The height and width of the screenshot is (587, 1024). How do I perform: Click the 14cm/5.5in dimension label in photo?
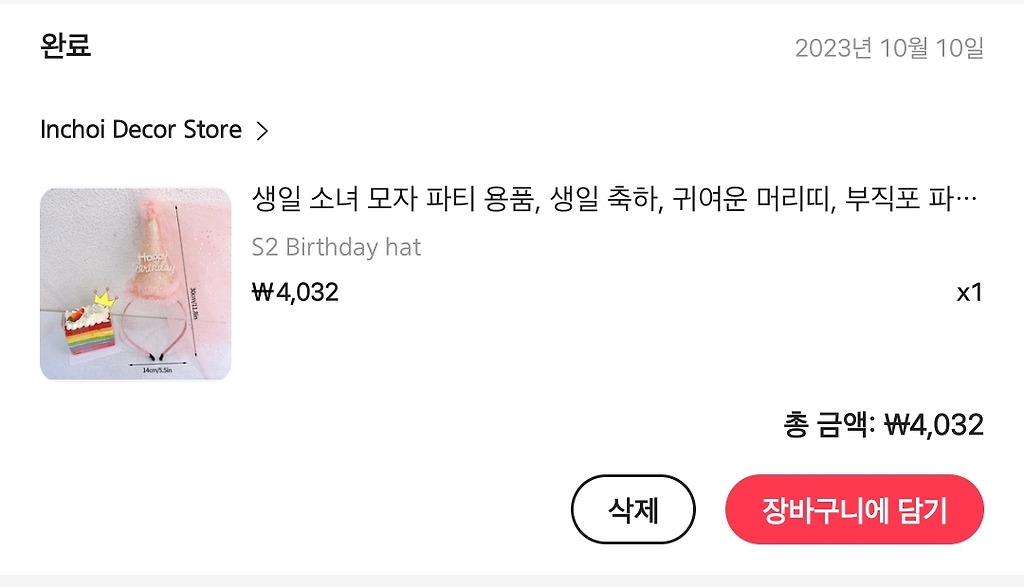tap(157, 370)
